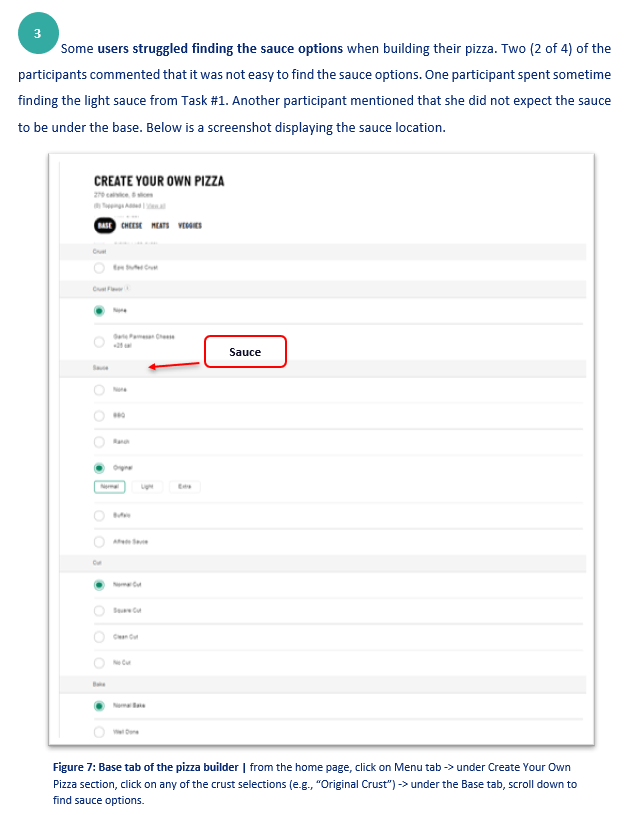Choose Buffalo sauce

tap(99, 516)
